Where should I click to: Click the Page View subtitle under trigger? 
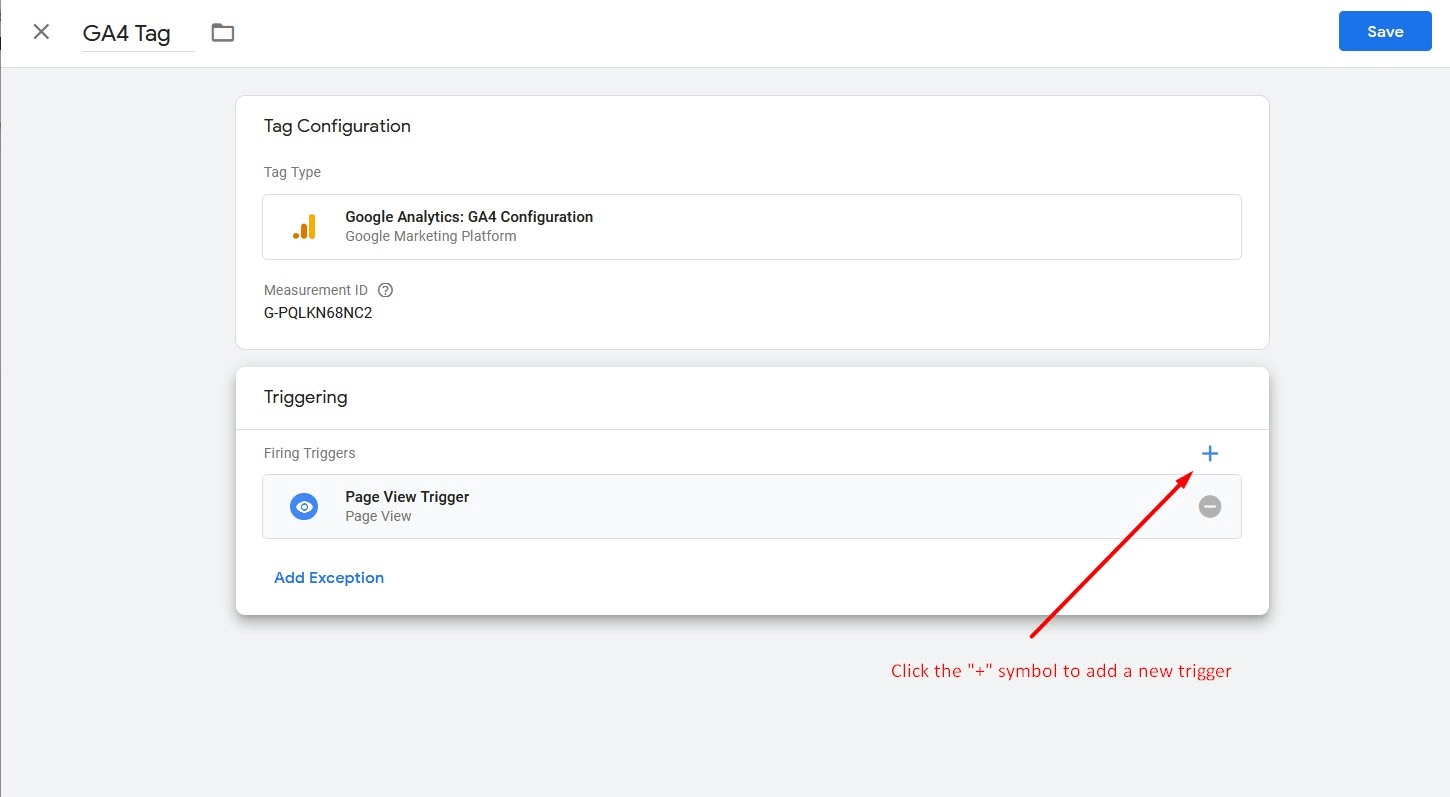tap(378, 517)
